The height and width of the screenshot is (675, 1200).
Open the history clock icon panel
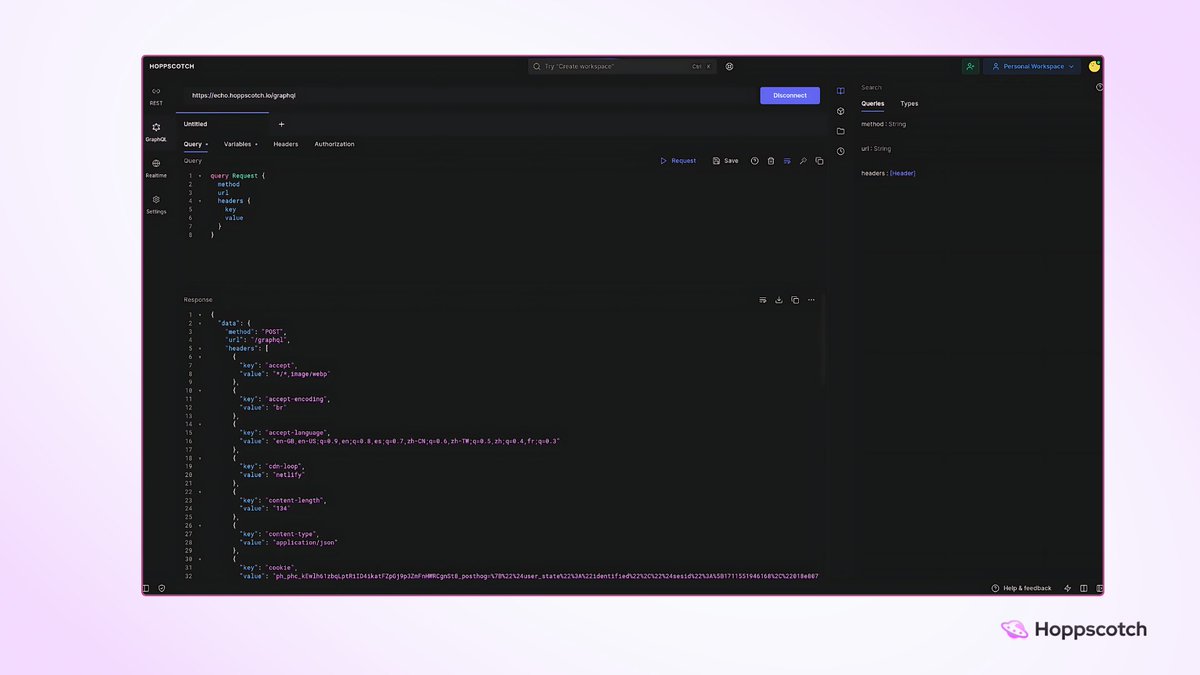(x=840, y=151)
